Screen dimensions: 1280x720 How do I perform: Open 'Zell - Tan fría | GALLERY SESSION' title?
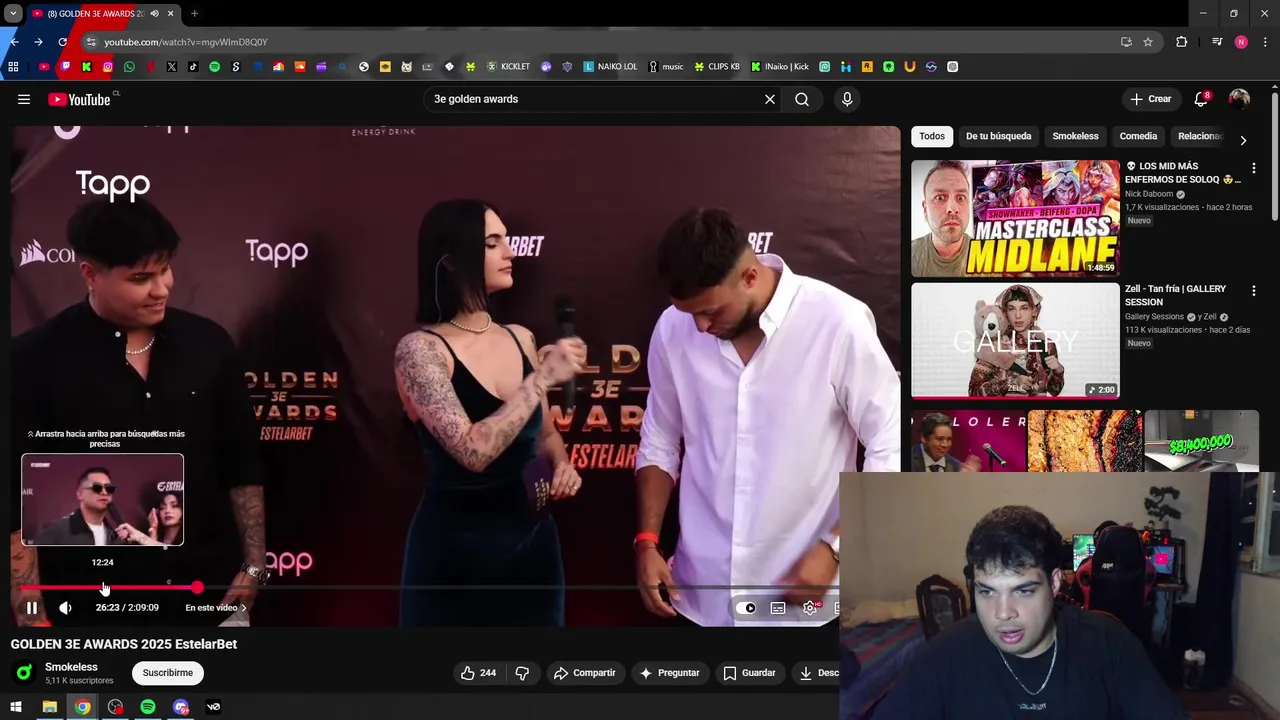(x=1175, y=295)
